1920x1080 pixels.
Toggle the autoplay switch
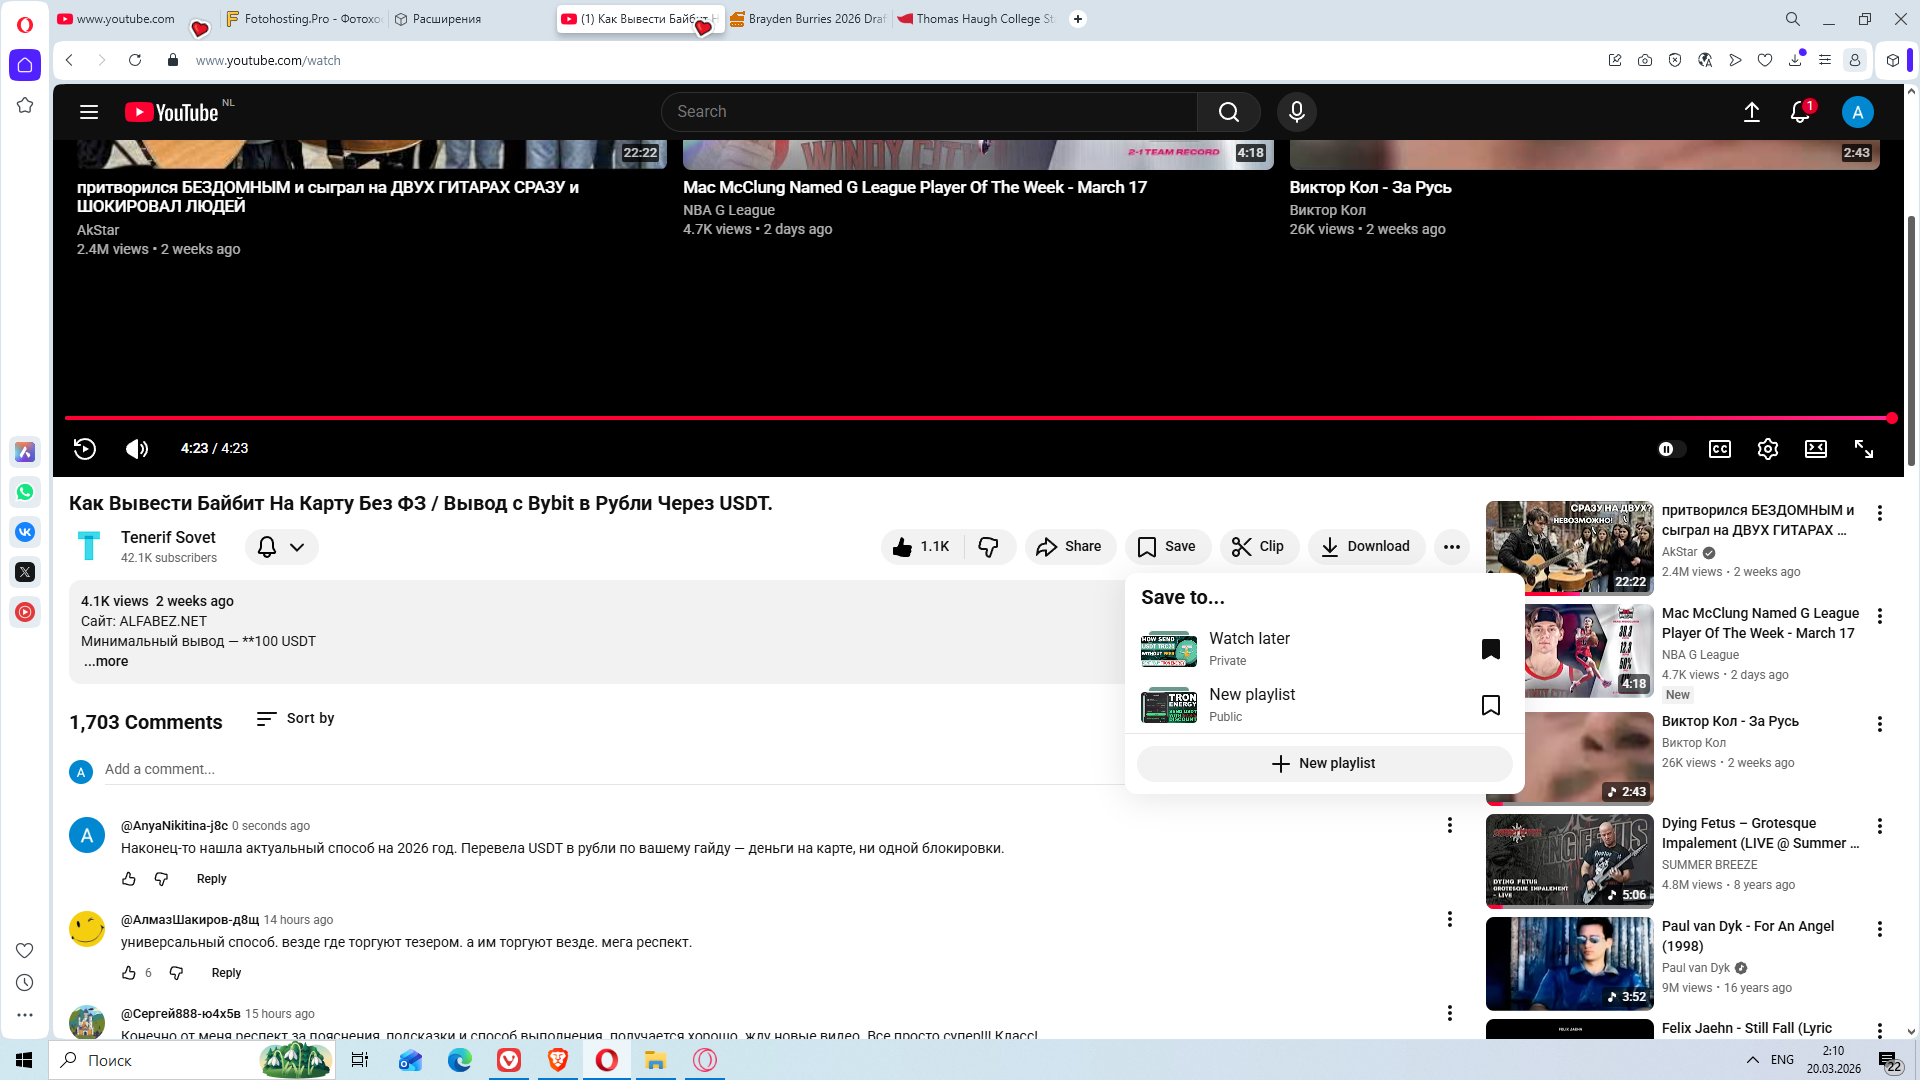pos(1670,449)
